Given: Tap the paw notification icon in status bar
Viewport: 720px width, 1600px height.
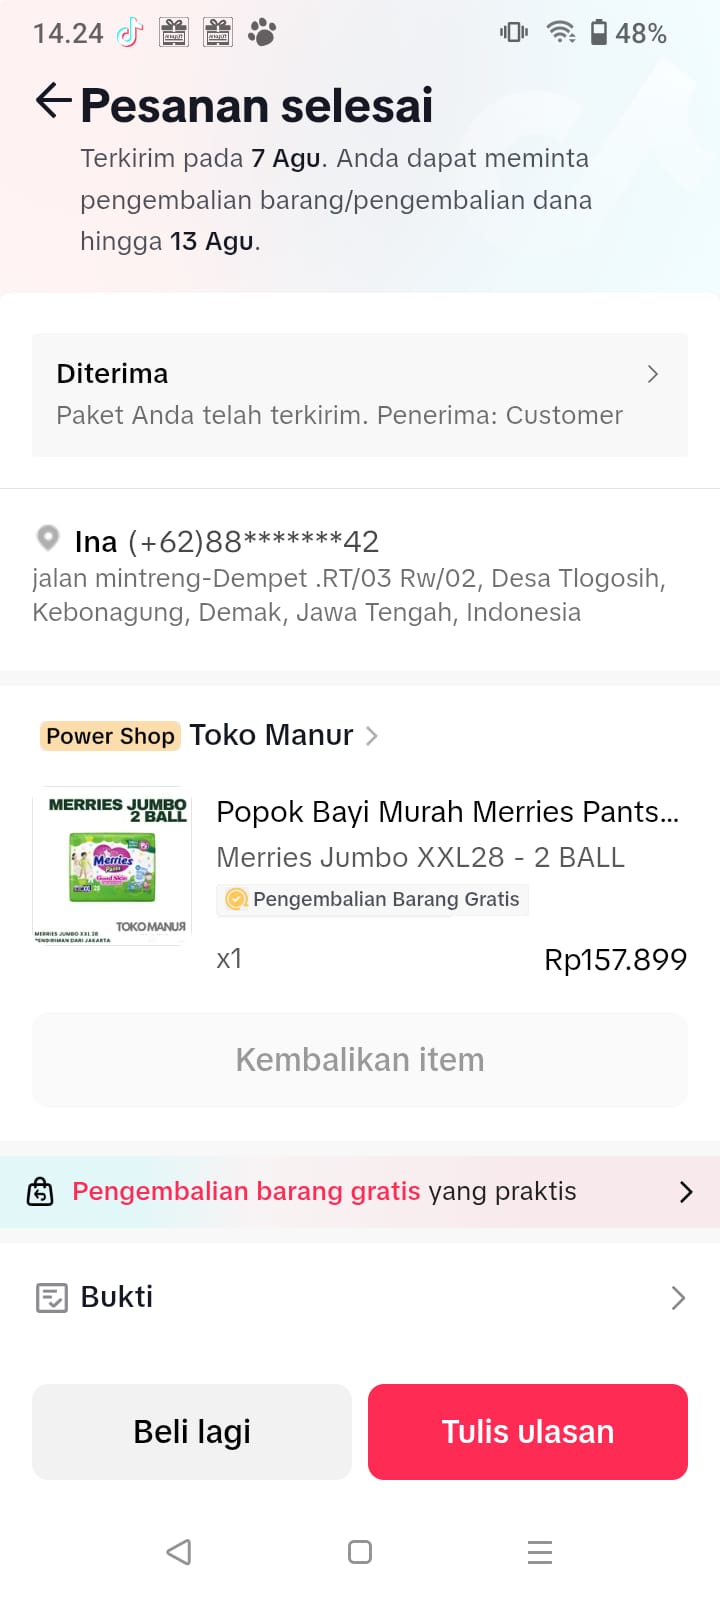Looking at the screenshot, I should [x=262, y=33].
